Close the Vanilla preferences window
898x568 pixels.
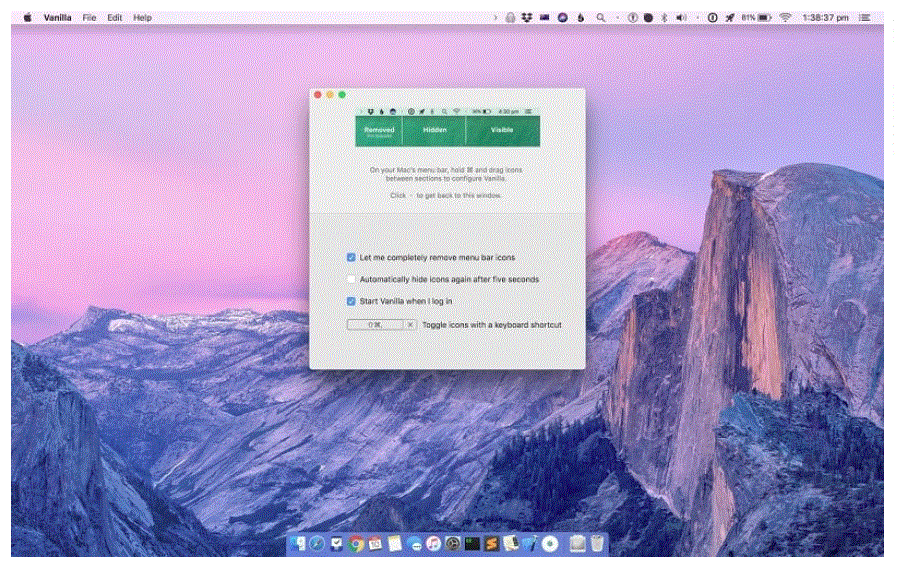pyautogui.click(x=318, y=94)
